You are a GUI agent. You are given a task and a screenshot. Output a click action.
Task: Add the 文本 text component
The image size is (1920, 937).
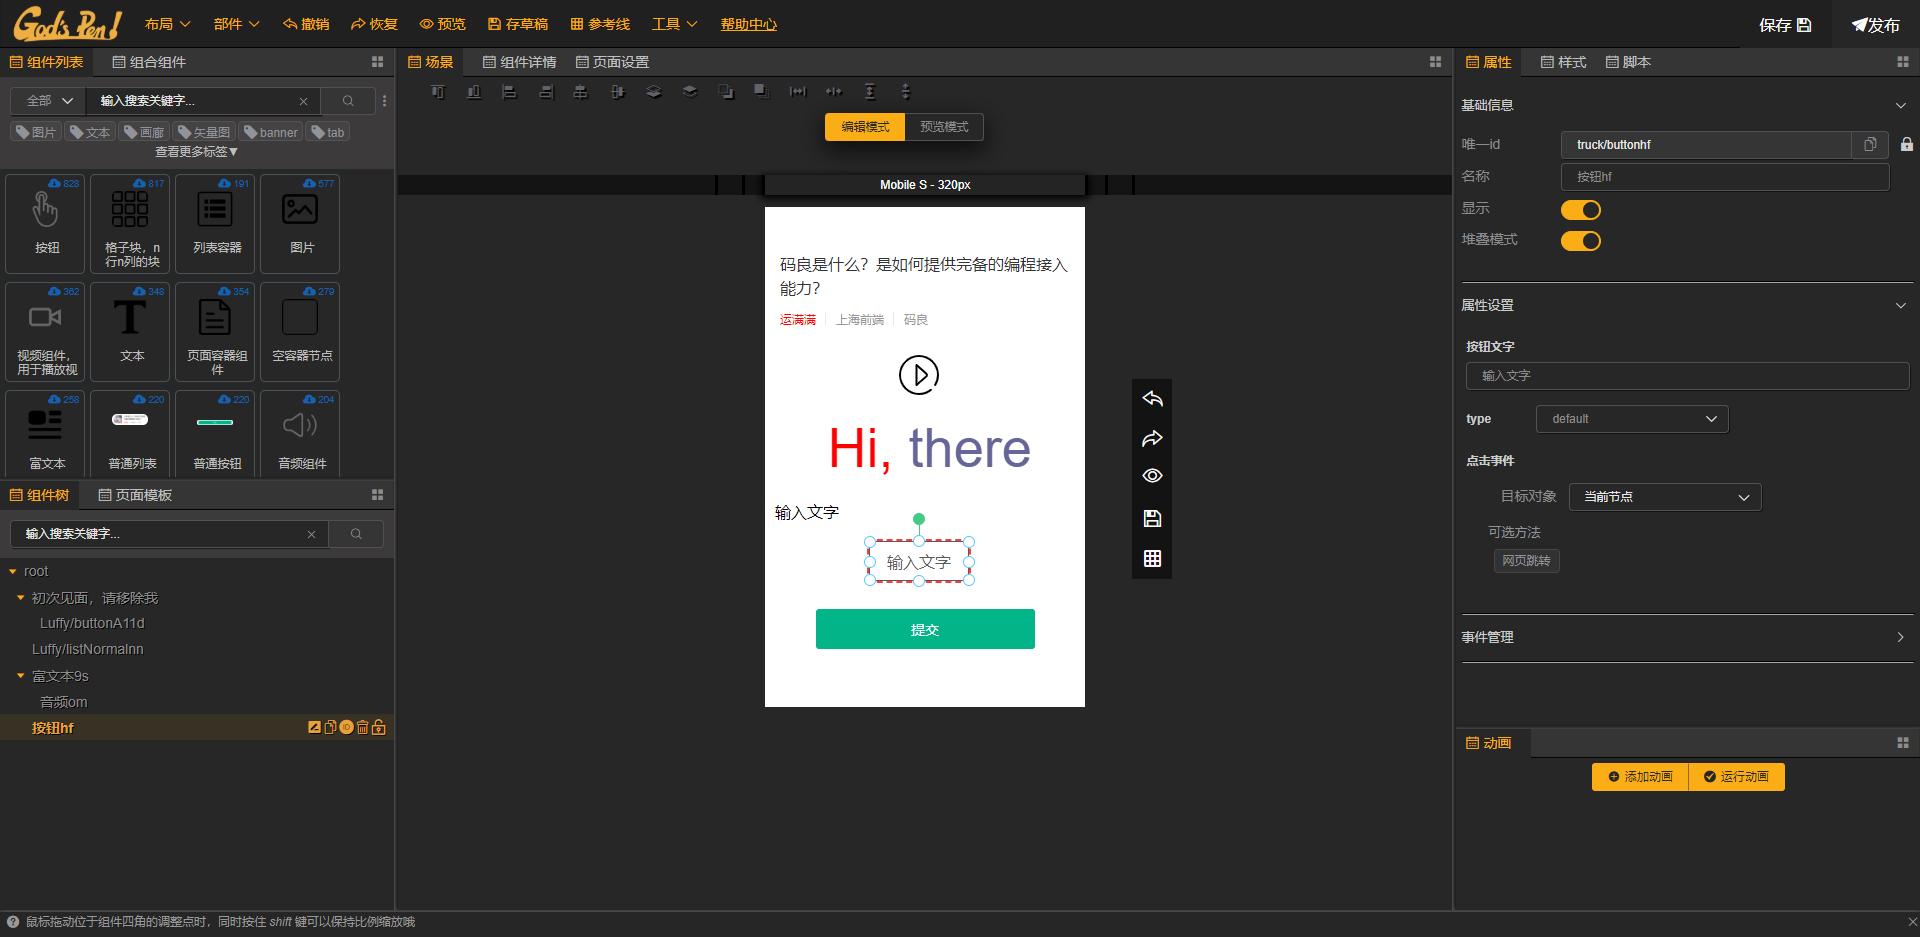(x=132, y=332)
